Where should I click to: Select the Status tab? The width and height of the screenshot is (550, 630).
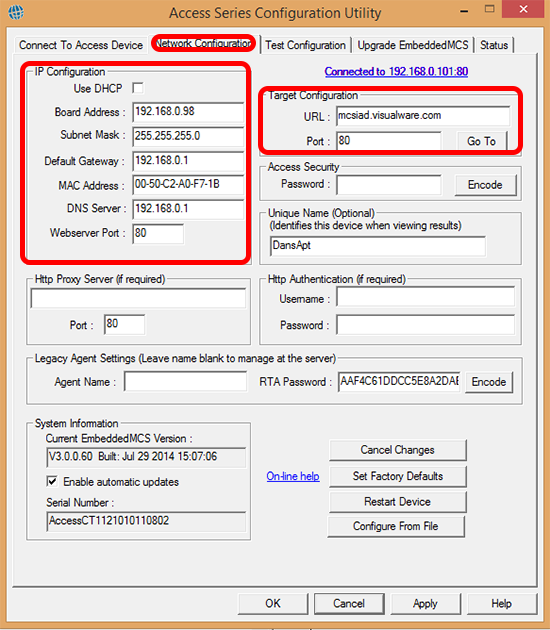[x=494, y=45]
